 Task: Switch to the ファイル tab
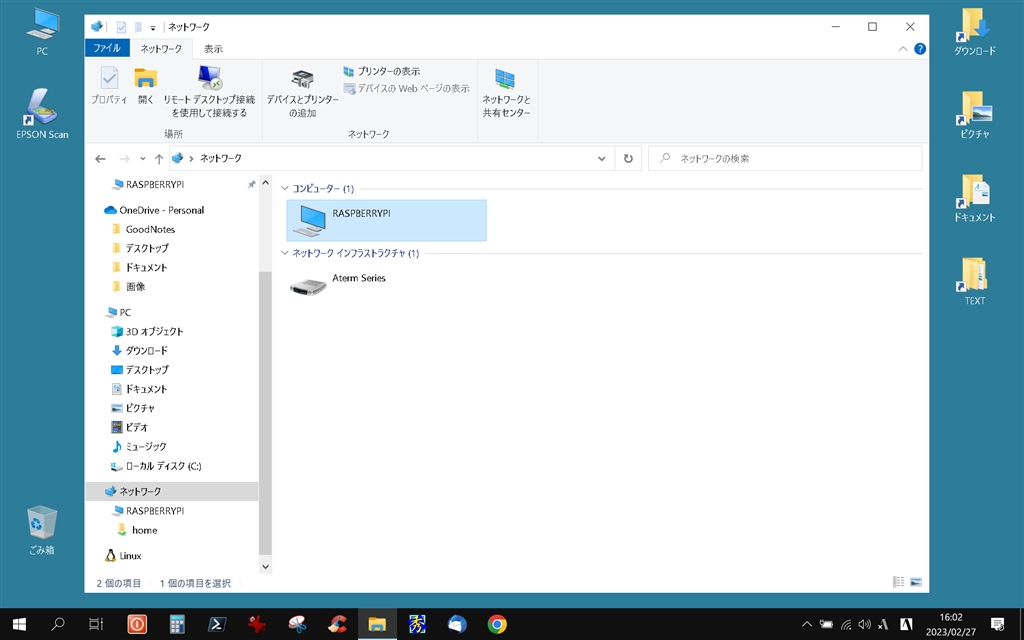107,48
